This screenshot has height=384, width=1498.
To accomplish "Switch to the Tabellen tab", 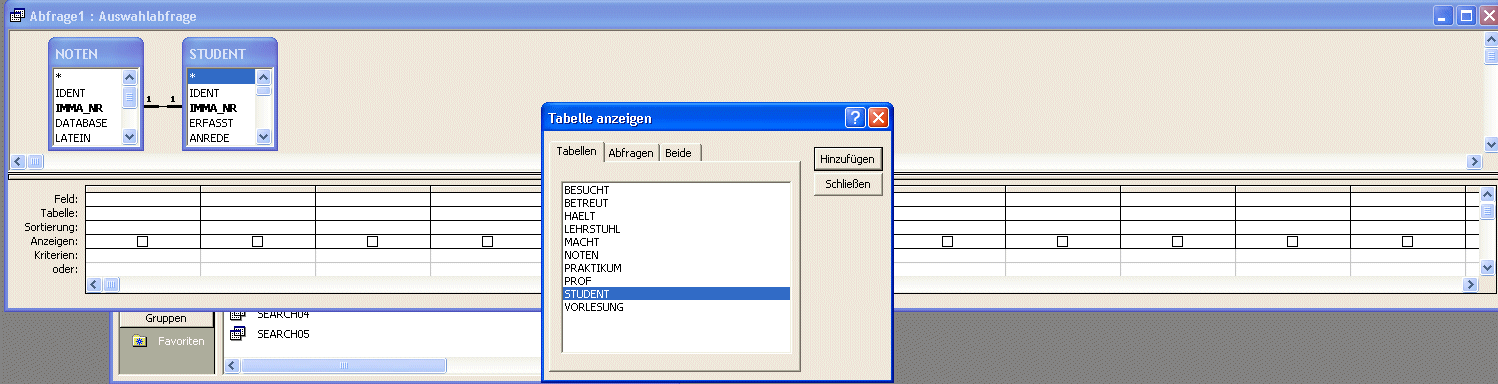I will tap(576, 151).
